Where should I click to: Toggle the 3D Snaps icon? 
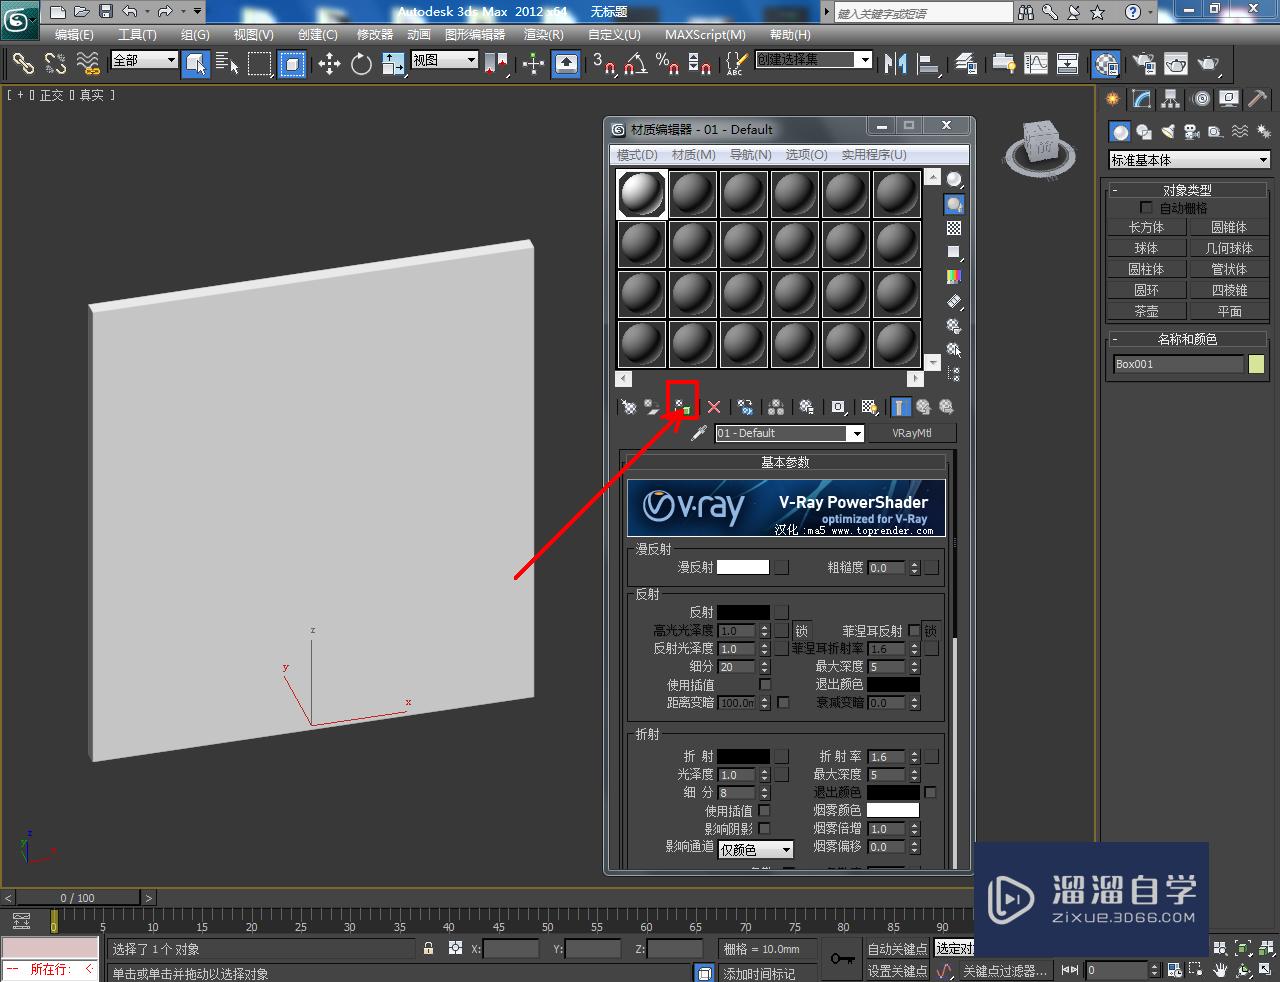(603, 64)
